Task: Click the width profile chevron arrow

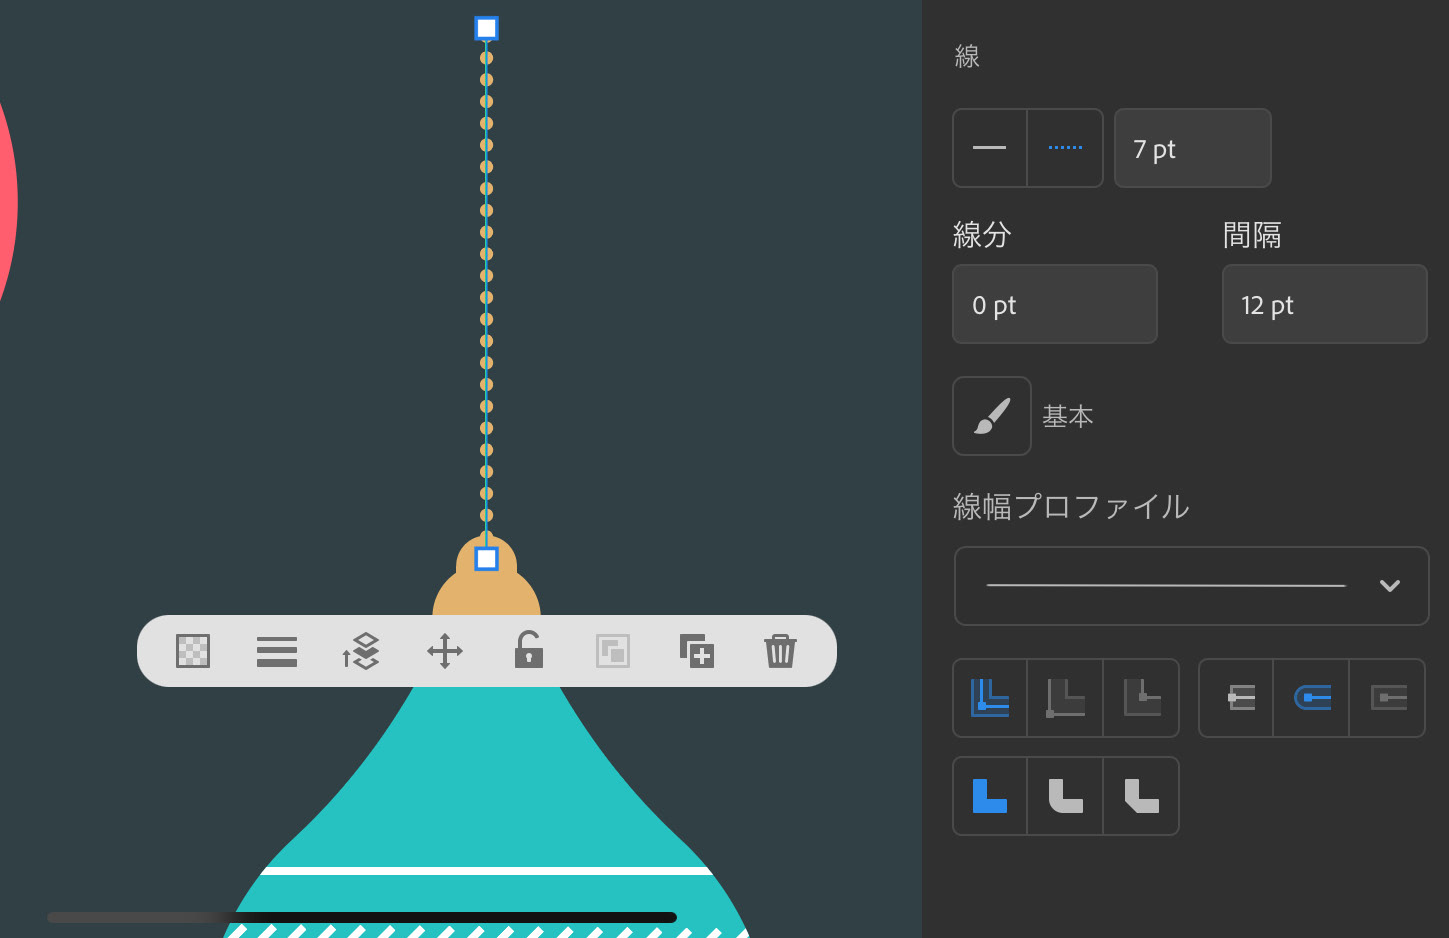Action: coord(1389,586)
